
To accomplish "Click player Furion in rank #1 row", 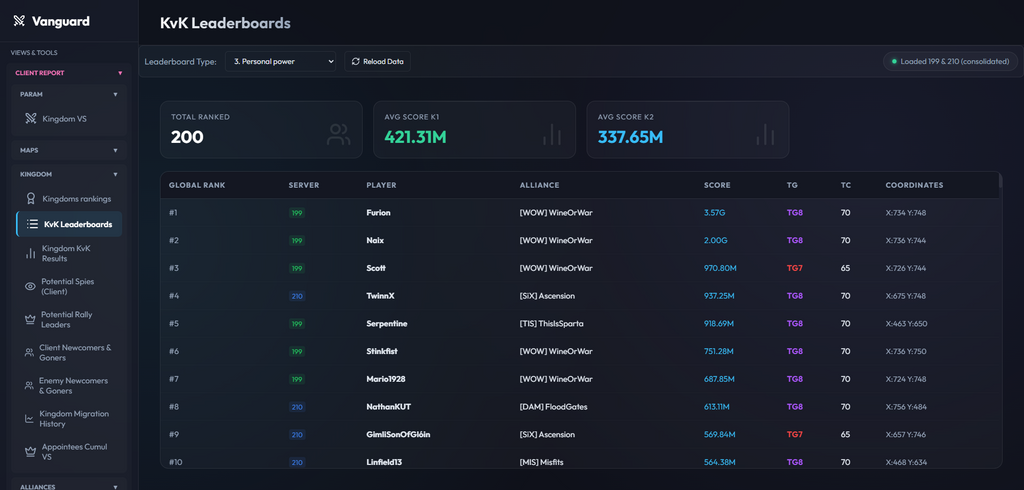I will (379, 213).
